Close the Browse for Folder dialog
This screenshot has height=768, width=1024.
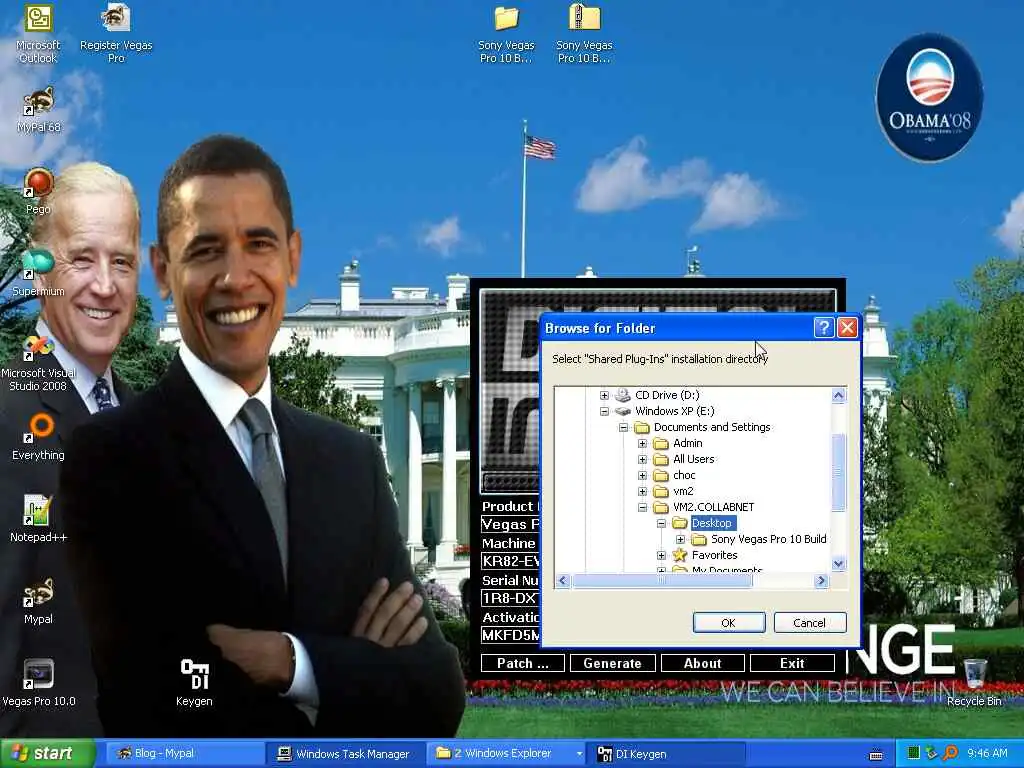click(847, 327)
